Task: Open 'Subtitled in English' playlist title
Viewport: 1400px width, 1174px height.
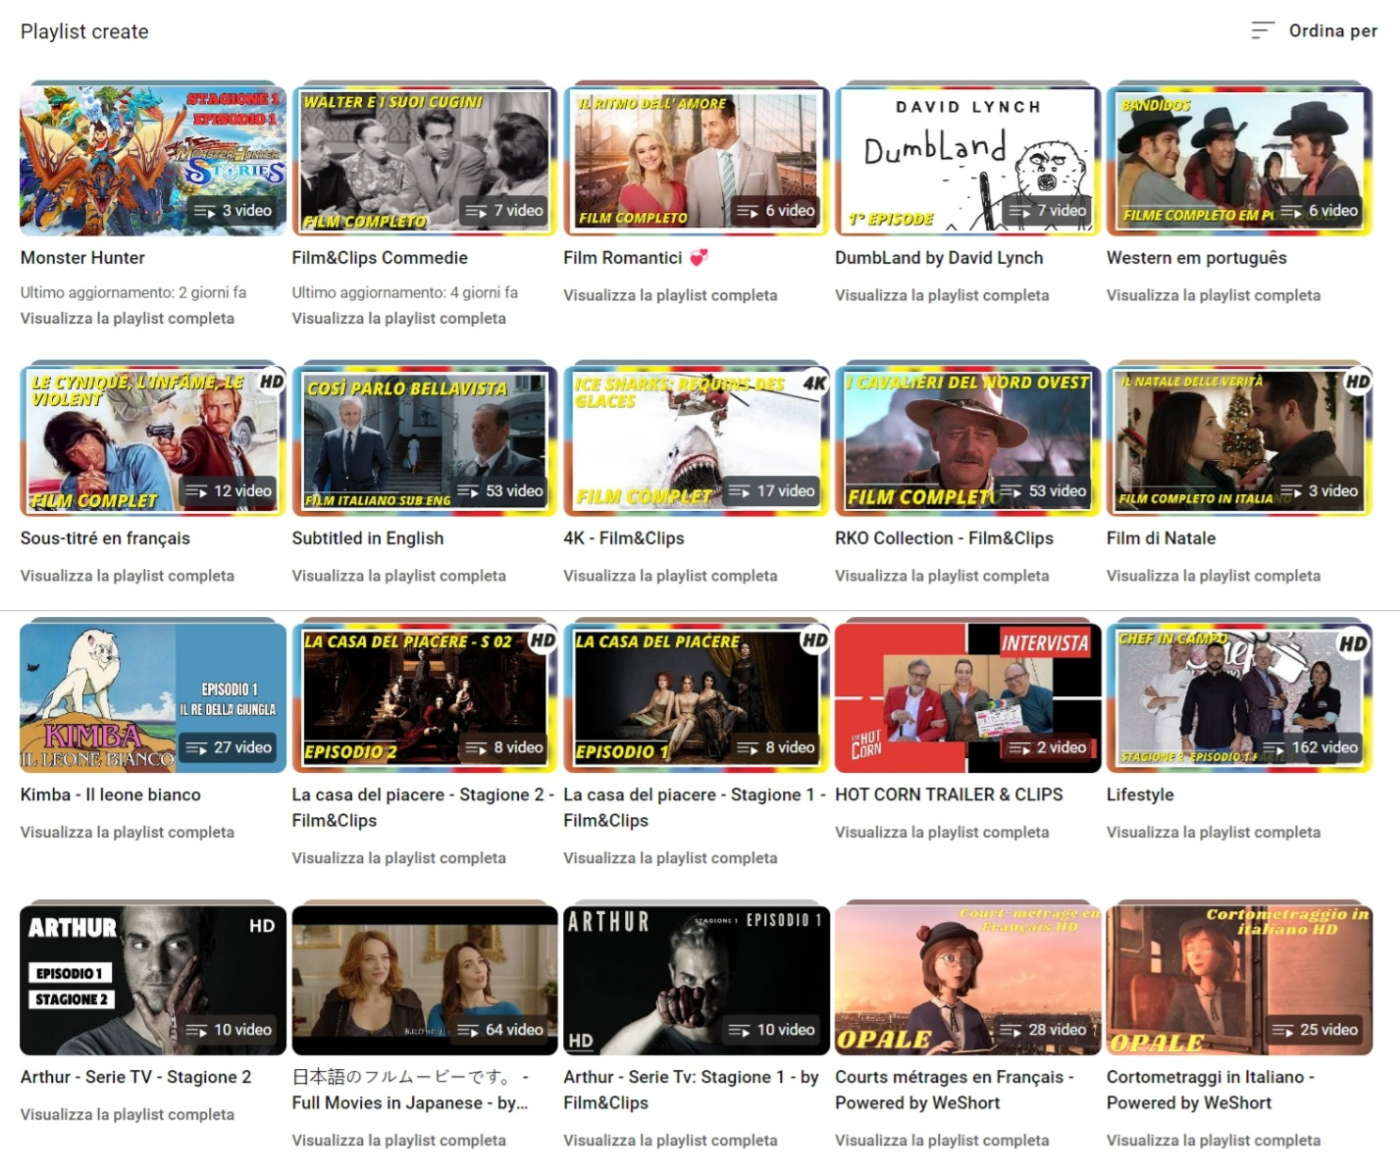Action: [x=368, y=538]
